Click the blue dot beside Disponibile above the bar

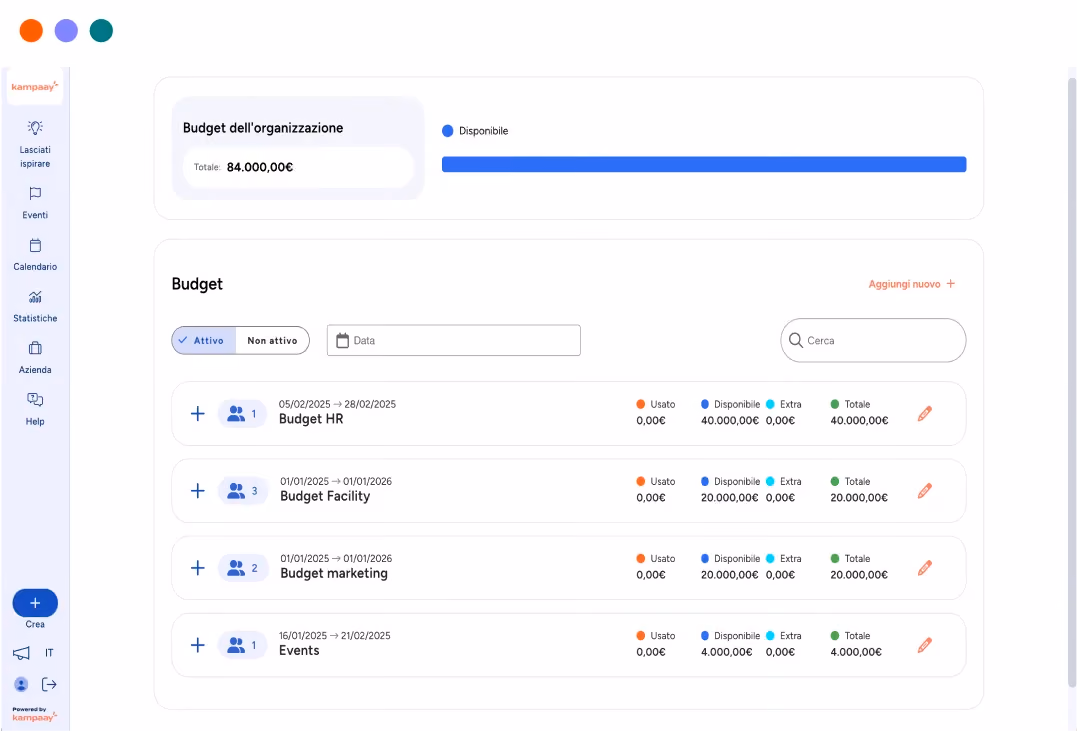[448, 131]
